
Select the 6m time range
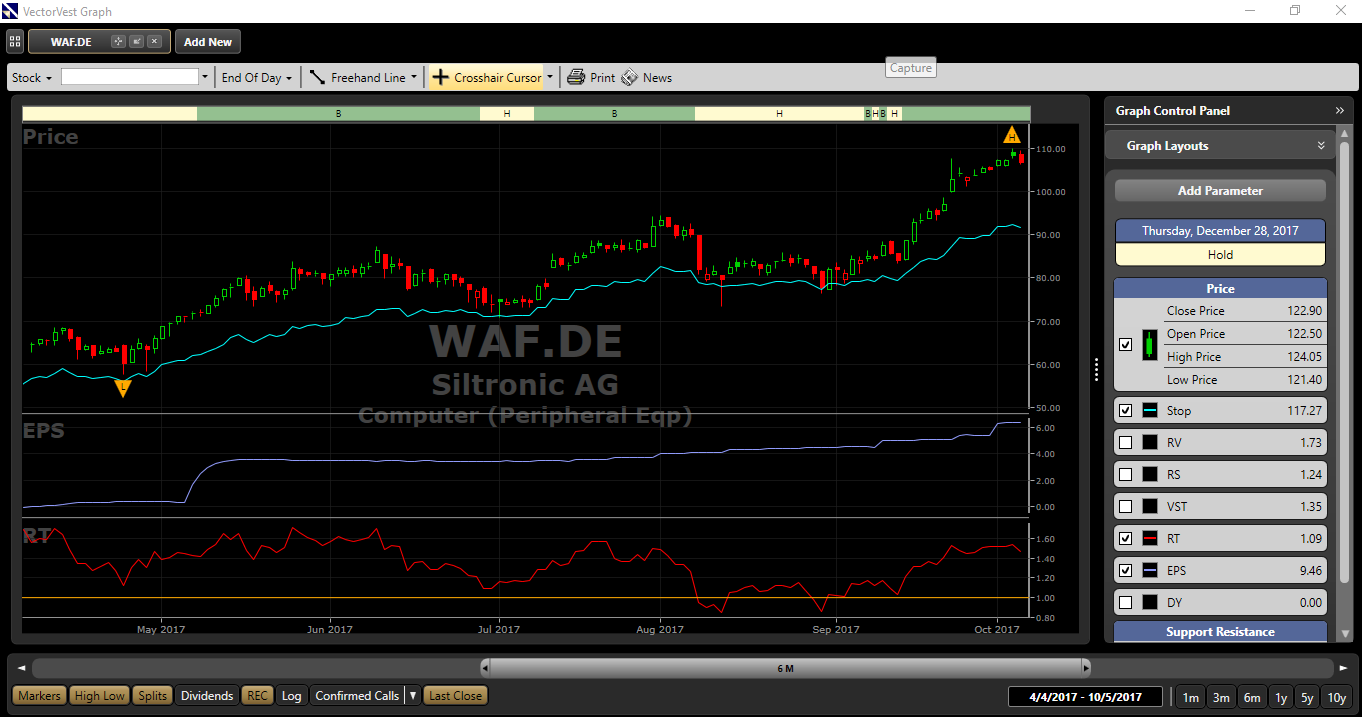(1251, 697)
